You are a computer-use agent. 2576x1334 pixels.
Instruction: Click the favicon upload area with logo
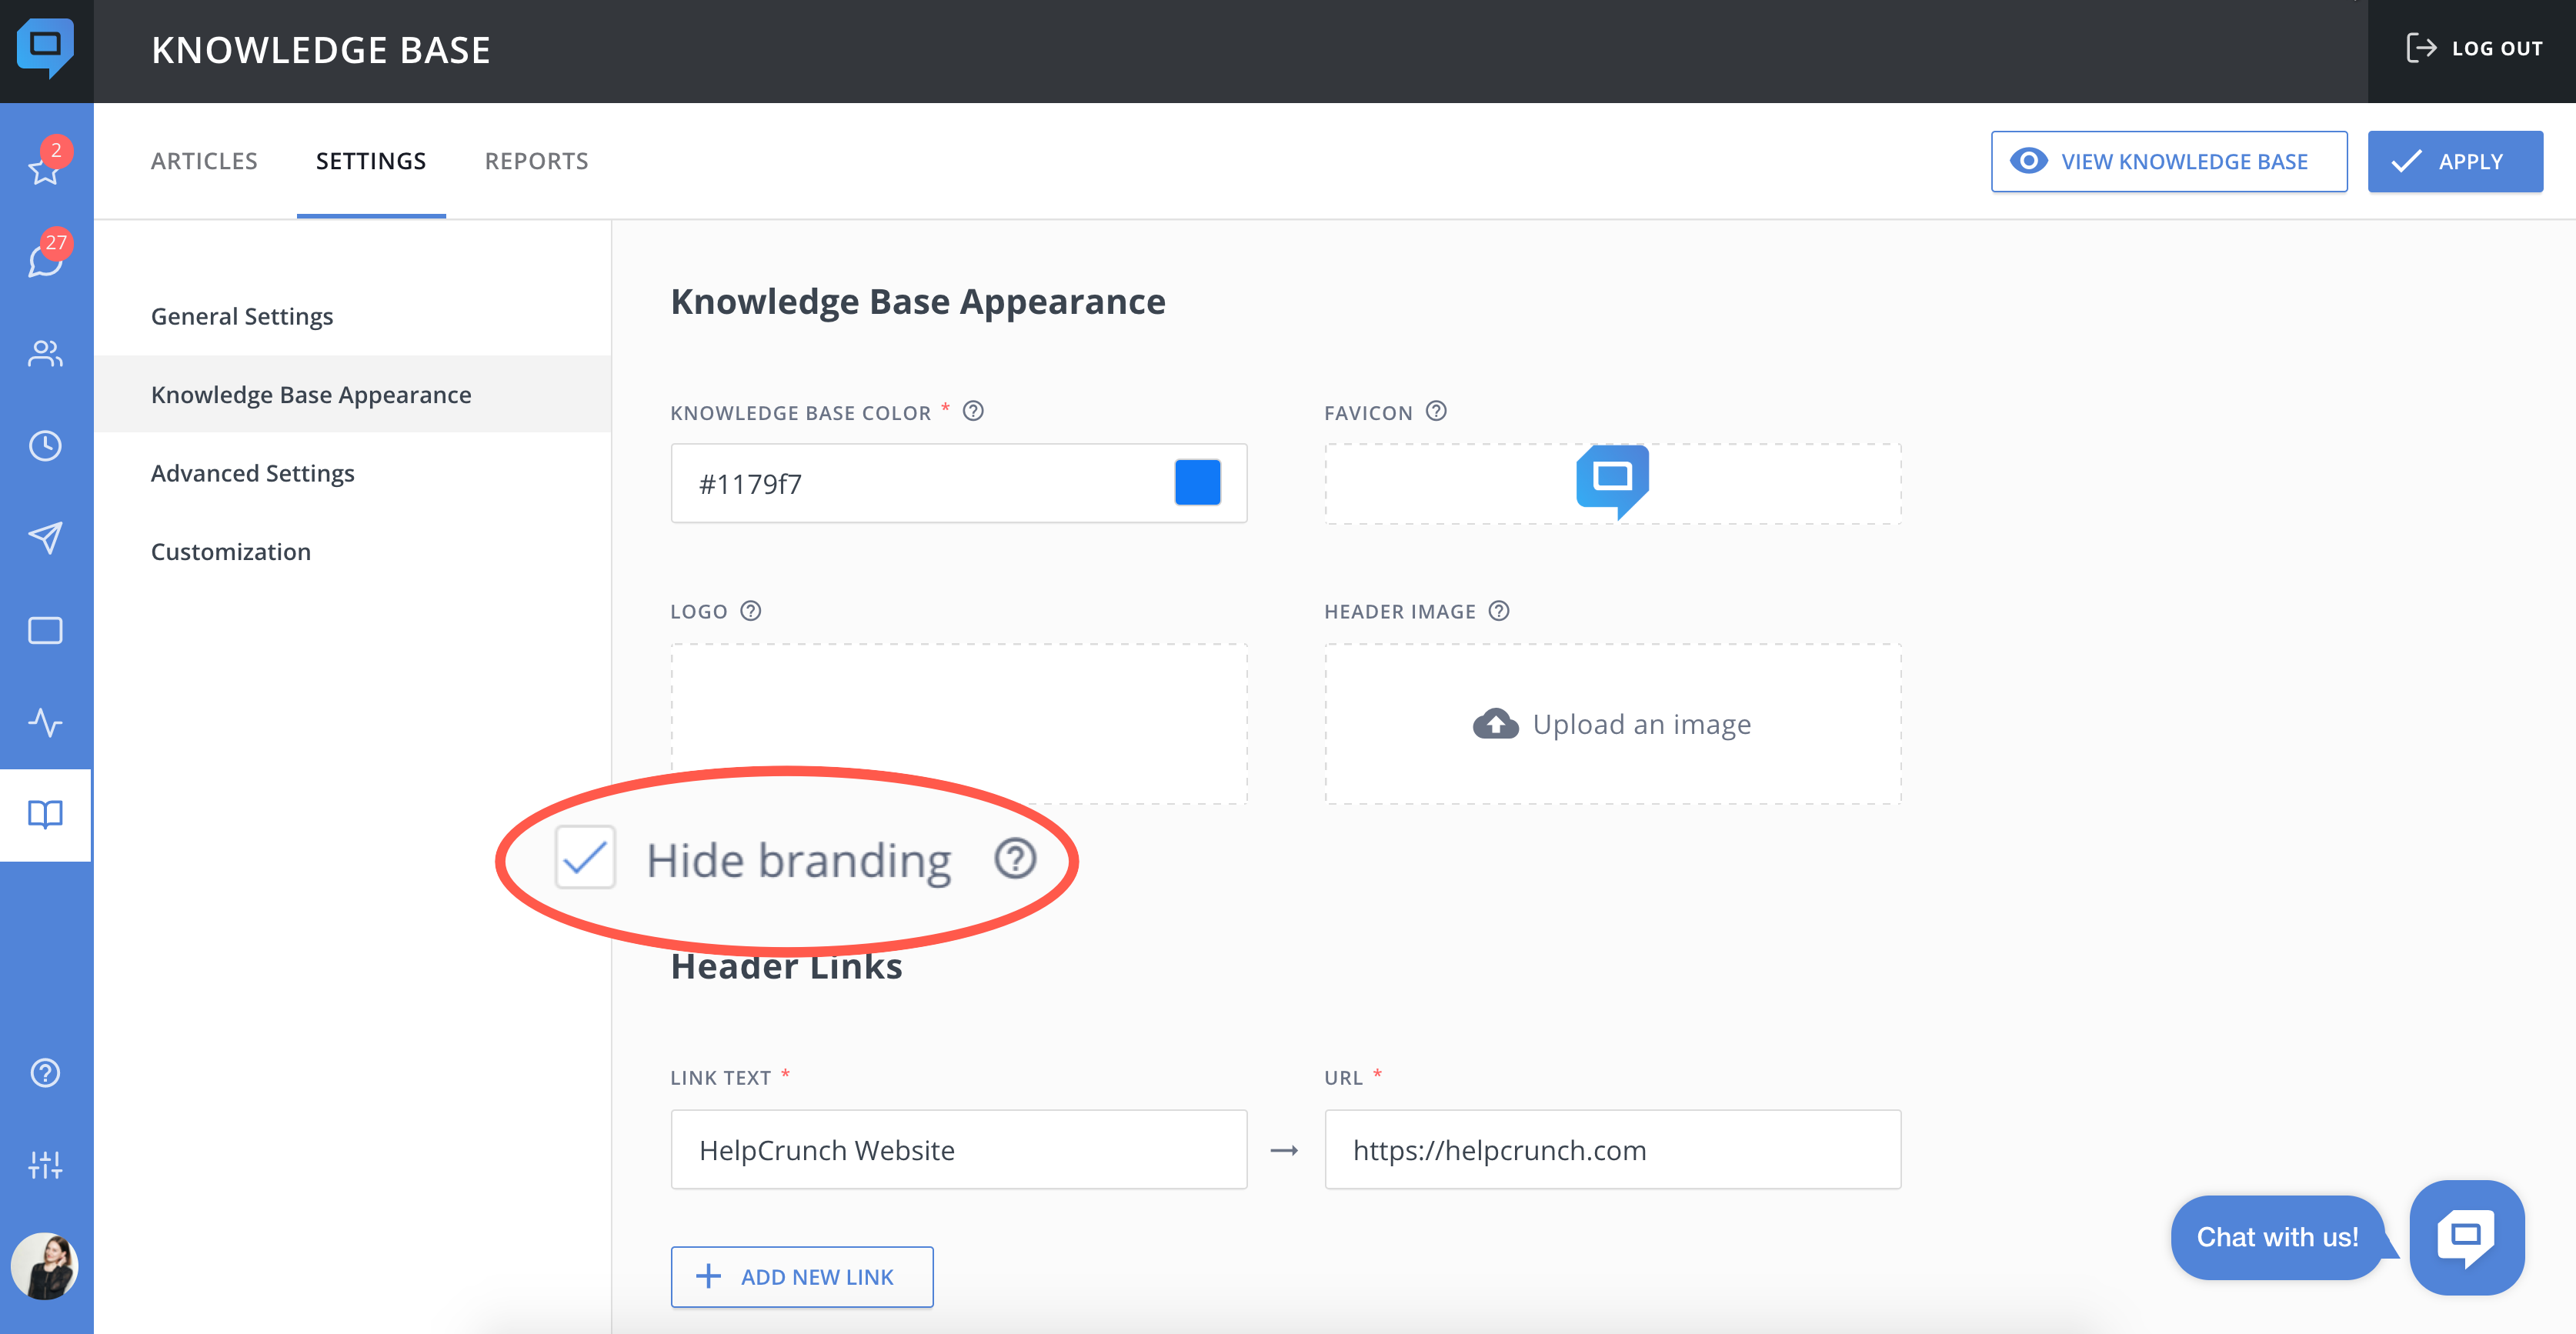(1612, 483)
